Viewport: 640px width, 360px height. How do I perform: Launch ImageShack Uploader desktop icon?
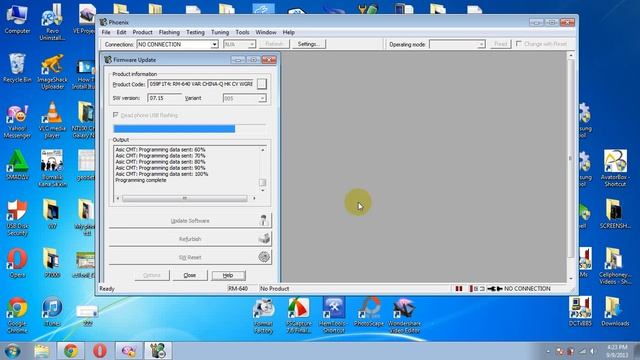click(x=52, y=71)
